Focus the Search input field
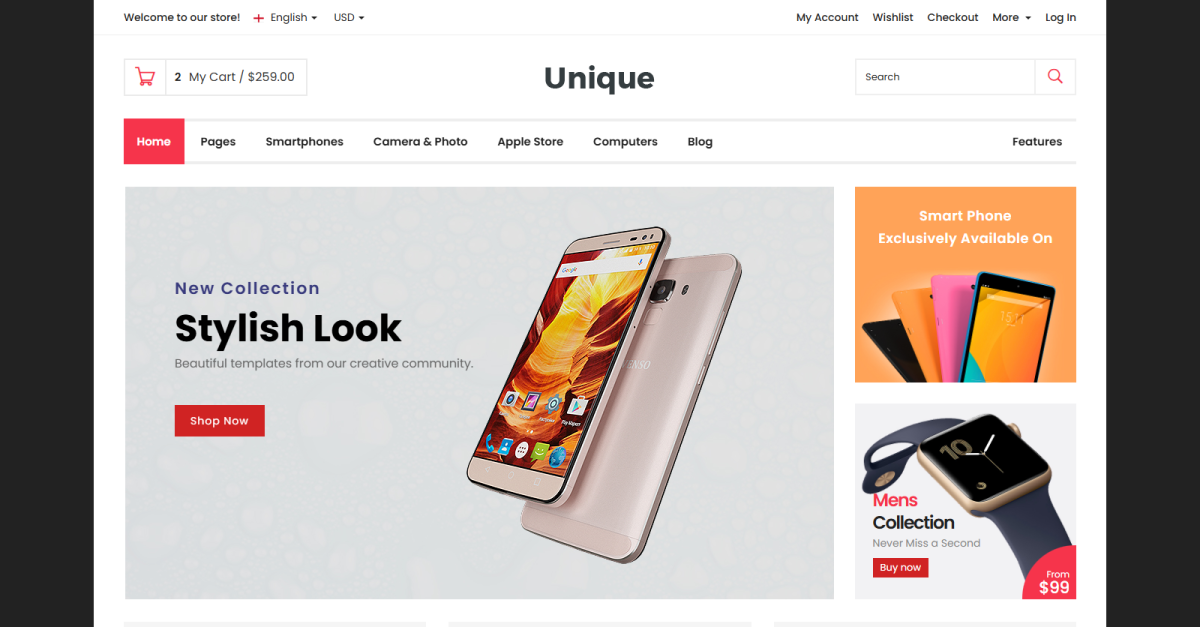This screenshot has height=627, width=1200. click(x=945, y=77)
